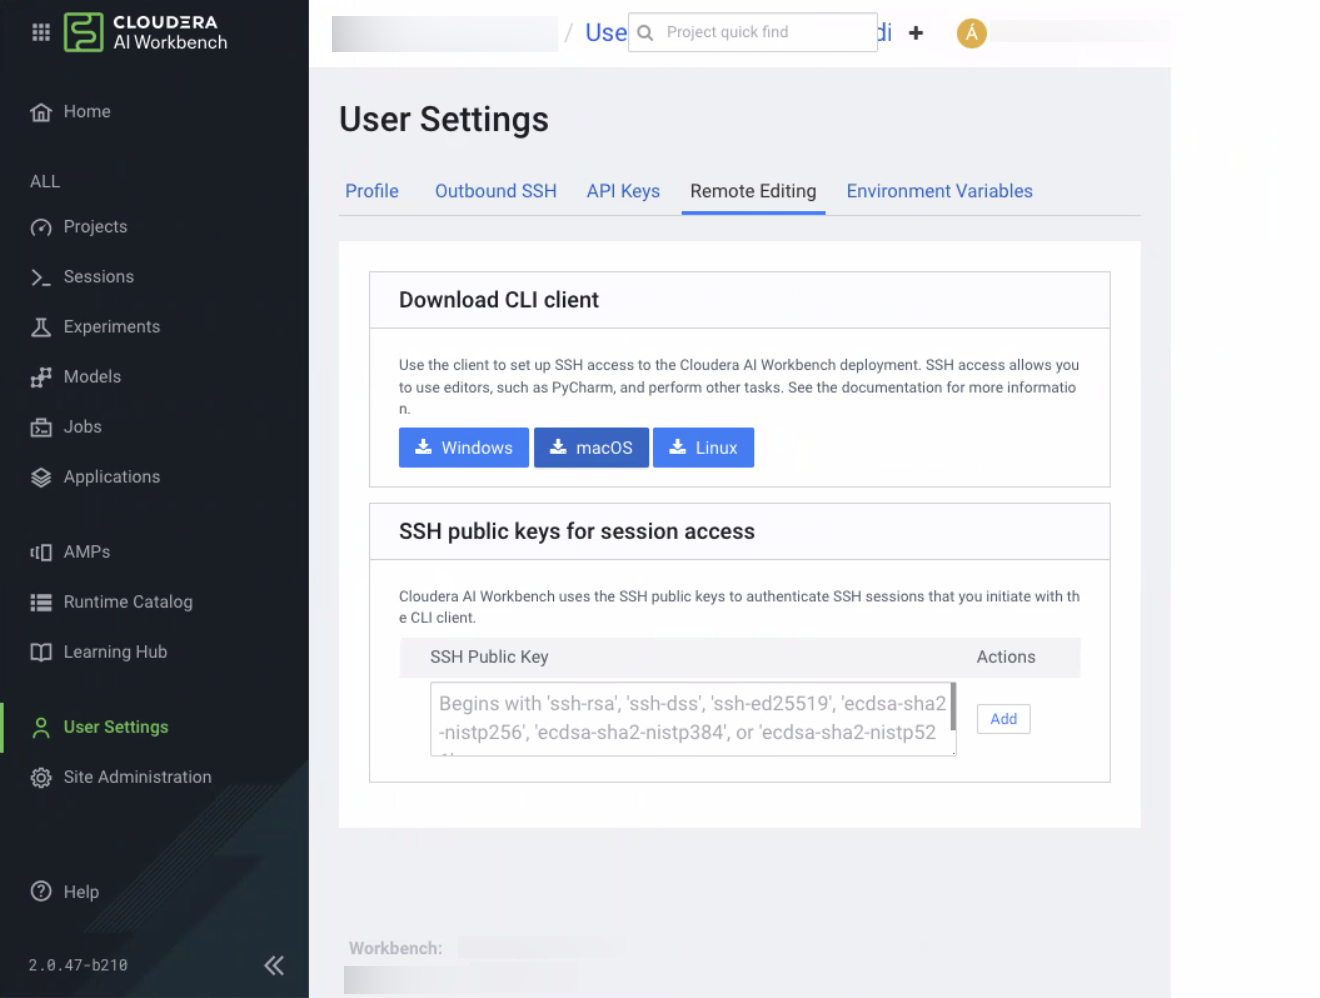
Task: Open the app switcher grid icon
Action: coord(41,32)
